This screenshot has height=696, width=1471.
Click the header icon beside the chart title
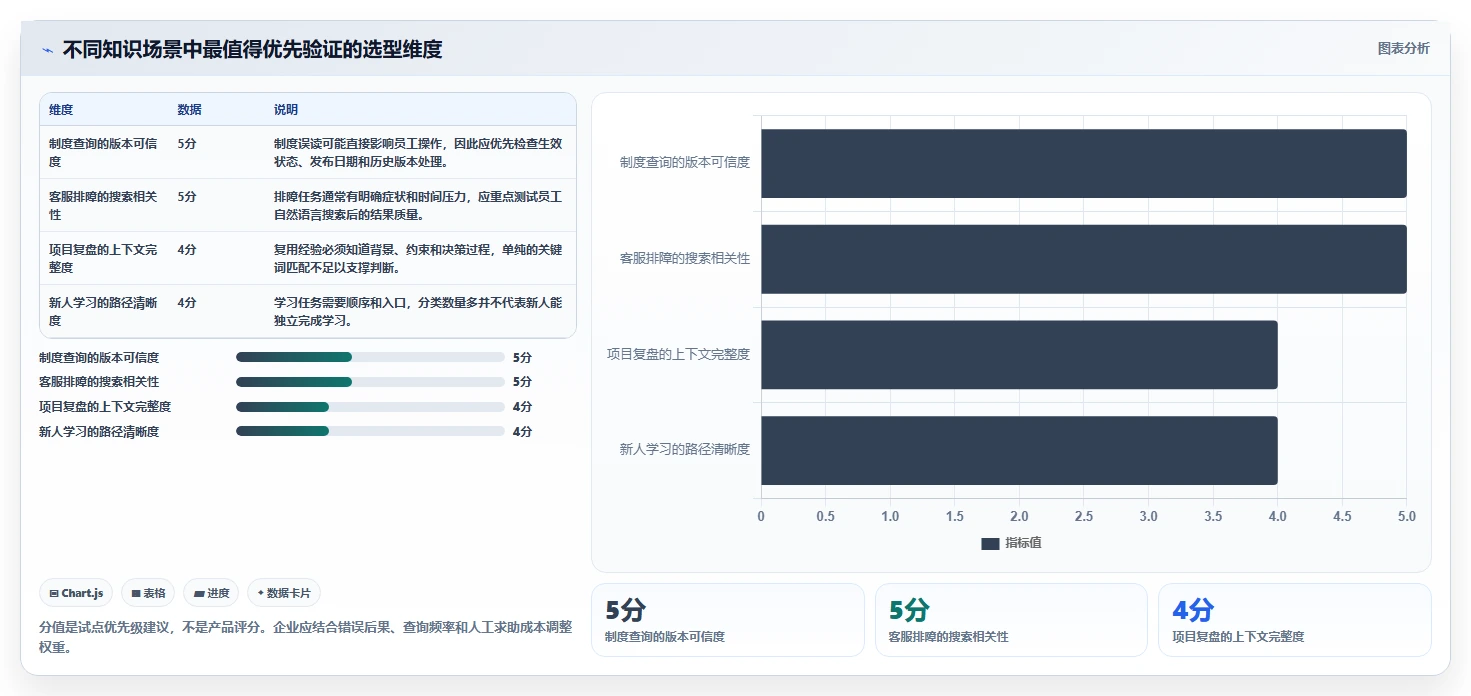point(47,49)
